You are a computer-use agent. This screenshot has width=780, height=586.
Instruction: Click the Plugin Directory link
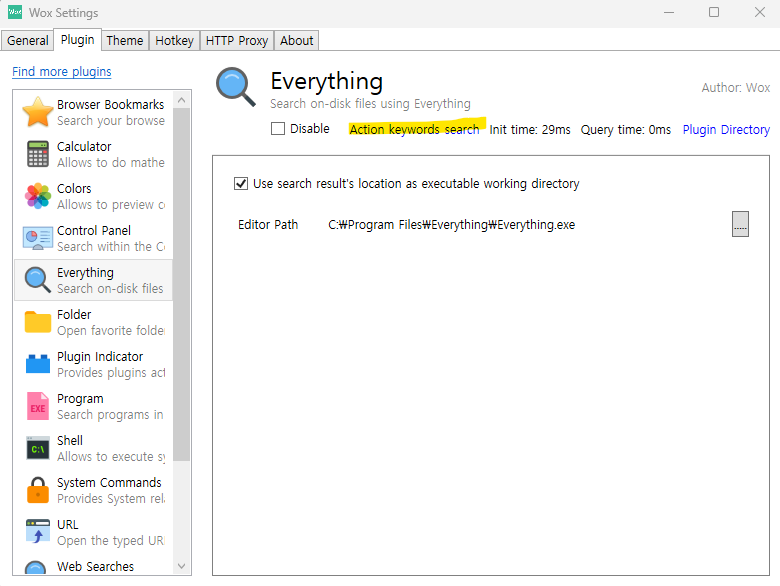tap(726, 129)
